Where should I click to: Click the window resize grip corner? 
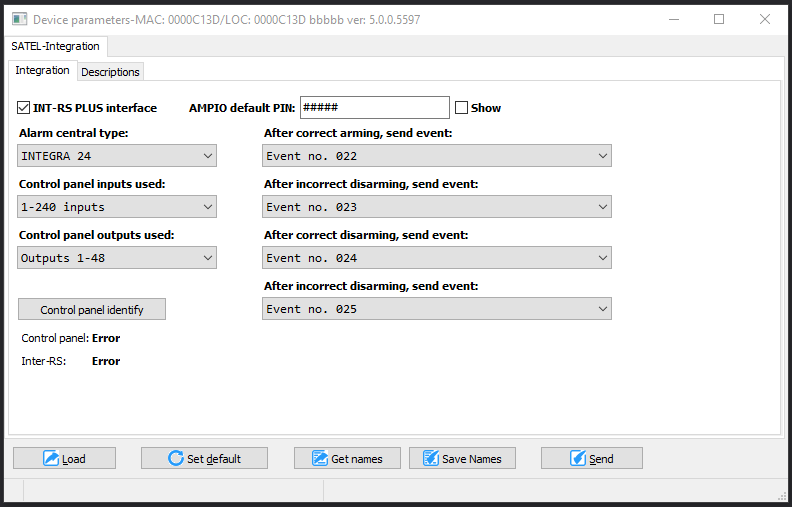point(782,496)
